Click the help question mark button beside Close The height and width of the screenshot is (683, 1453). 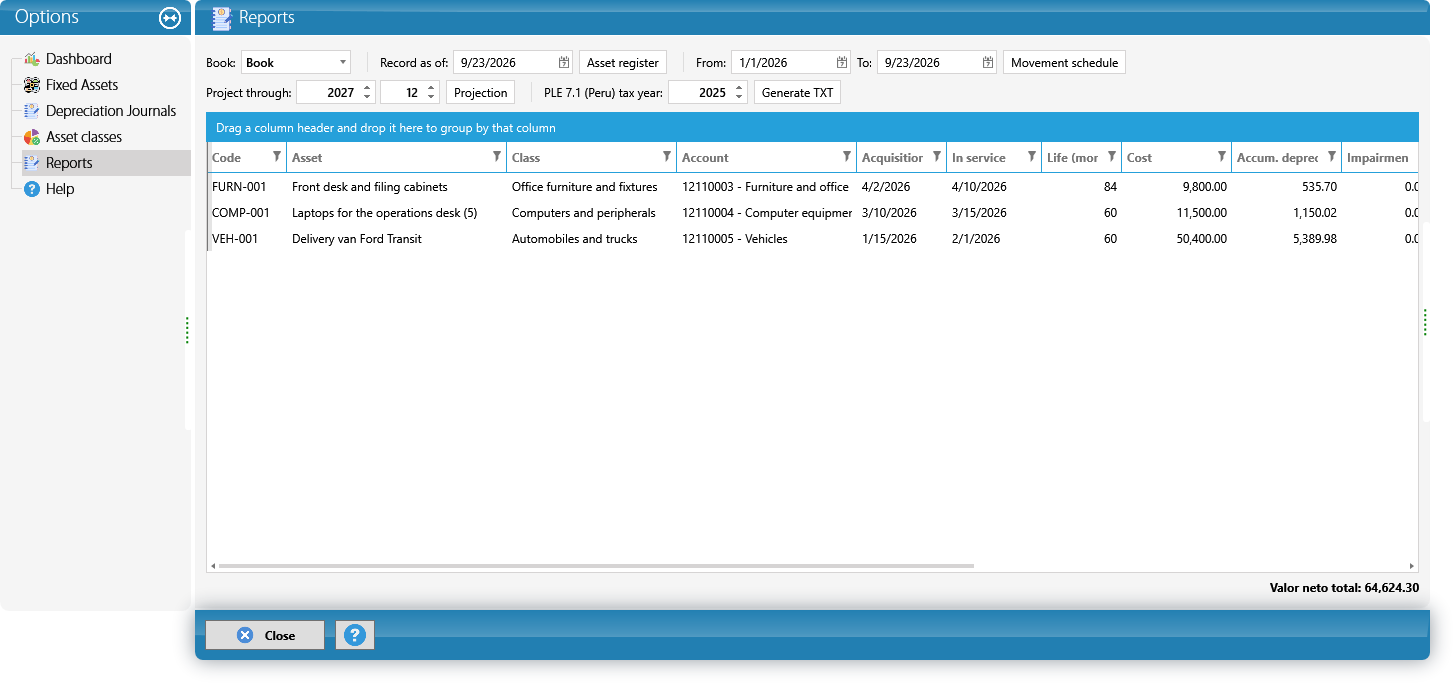(x=355, y=635)
